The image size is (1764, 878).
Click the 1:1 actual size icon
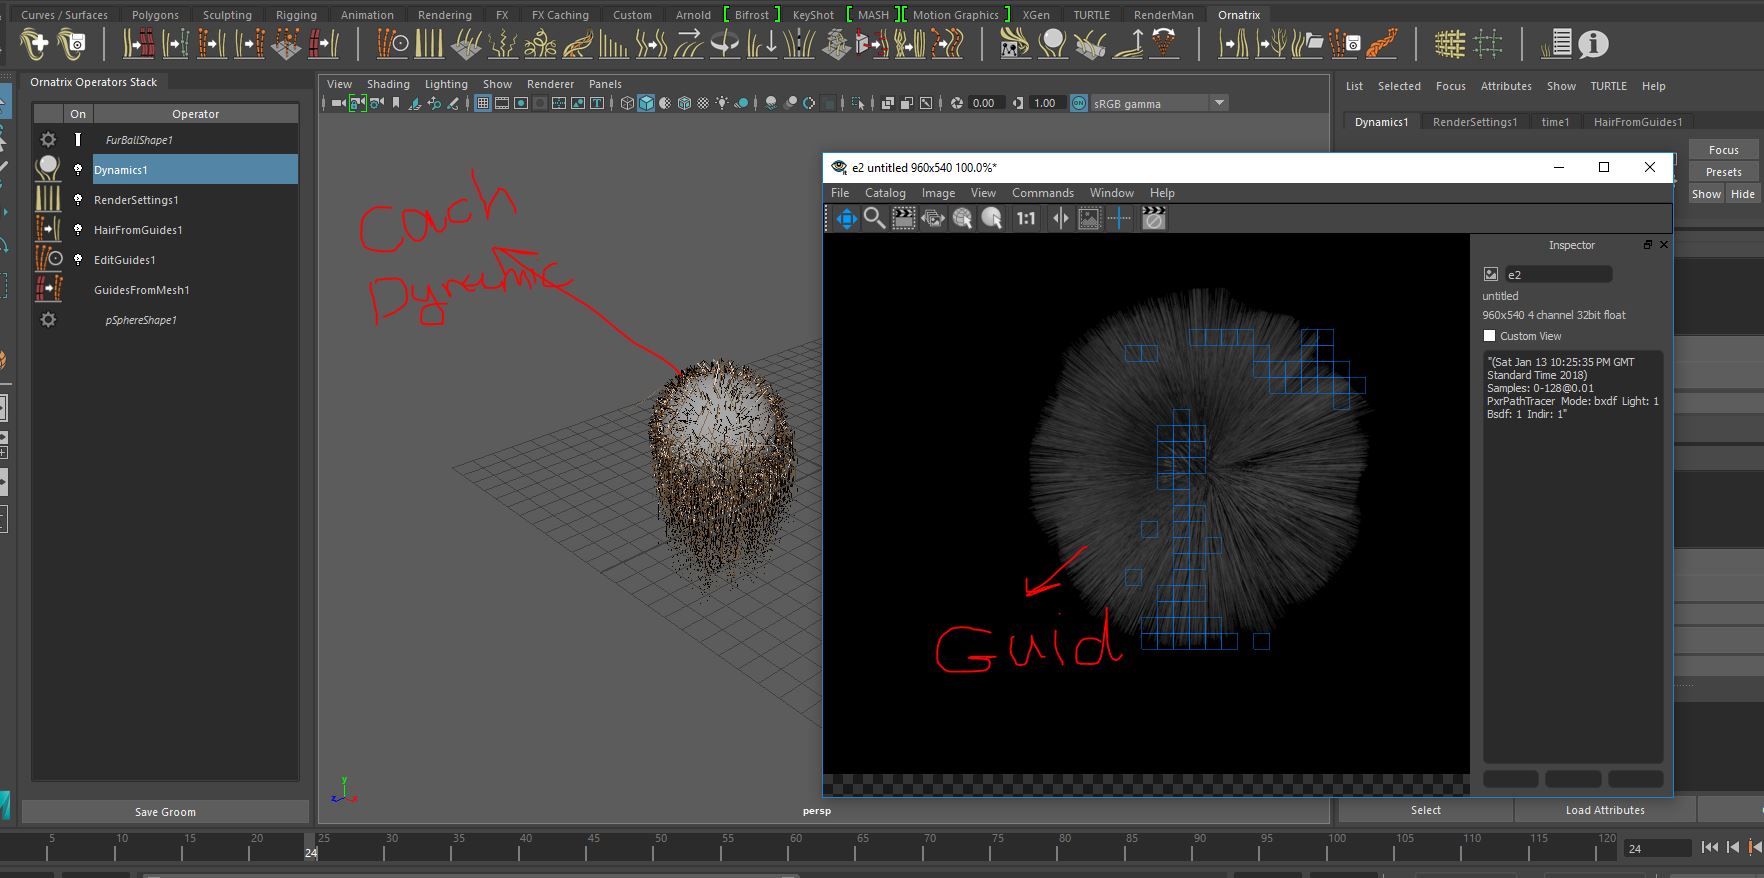1026,218
